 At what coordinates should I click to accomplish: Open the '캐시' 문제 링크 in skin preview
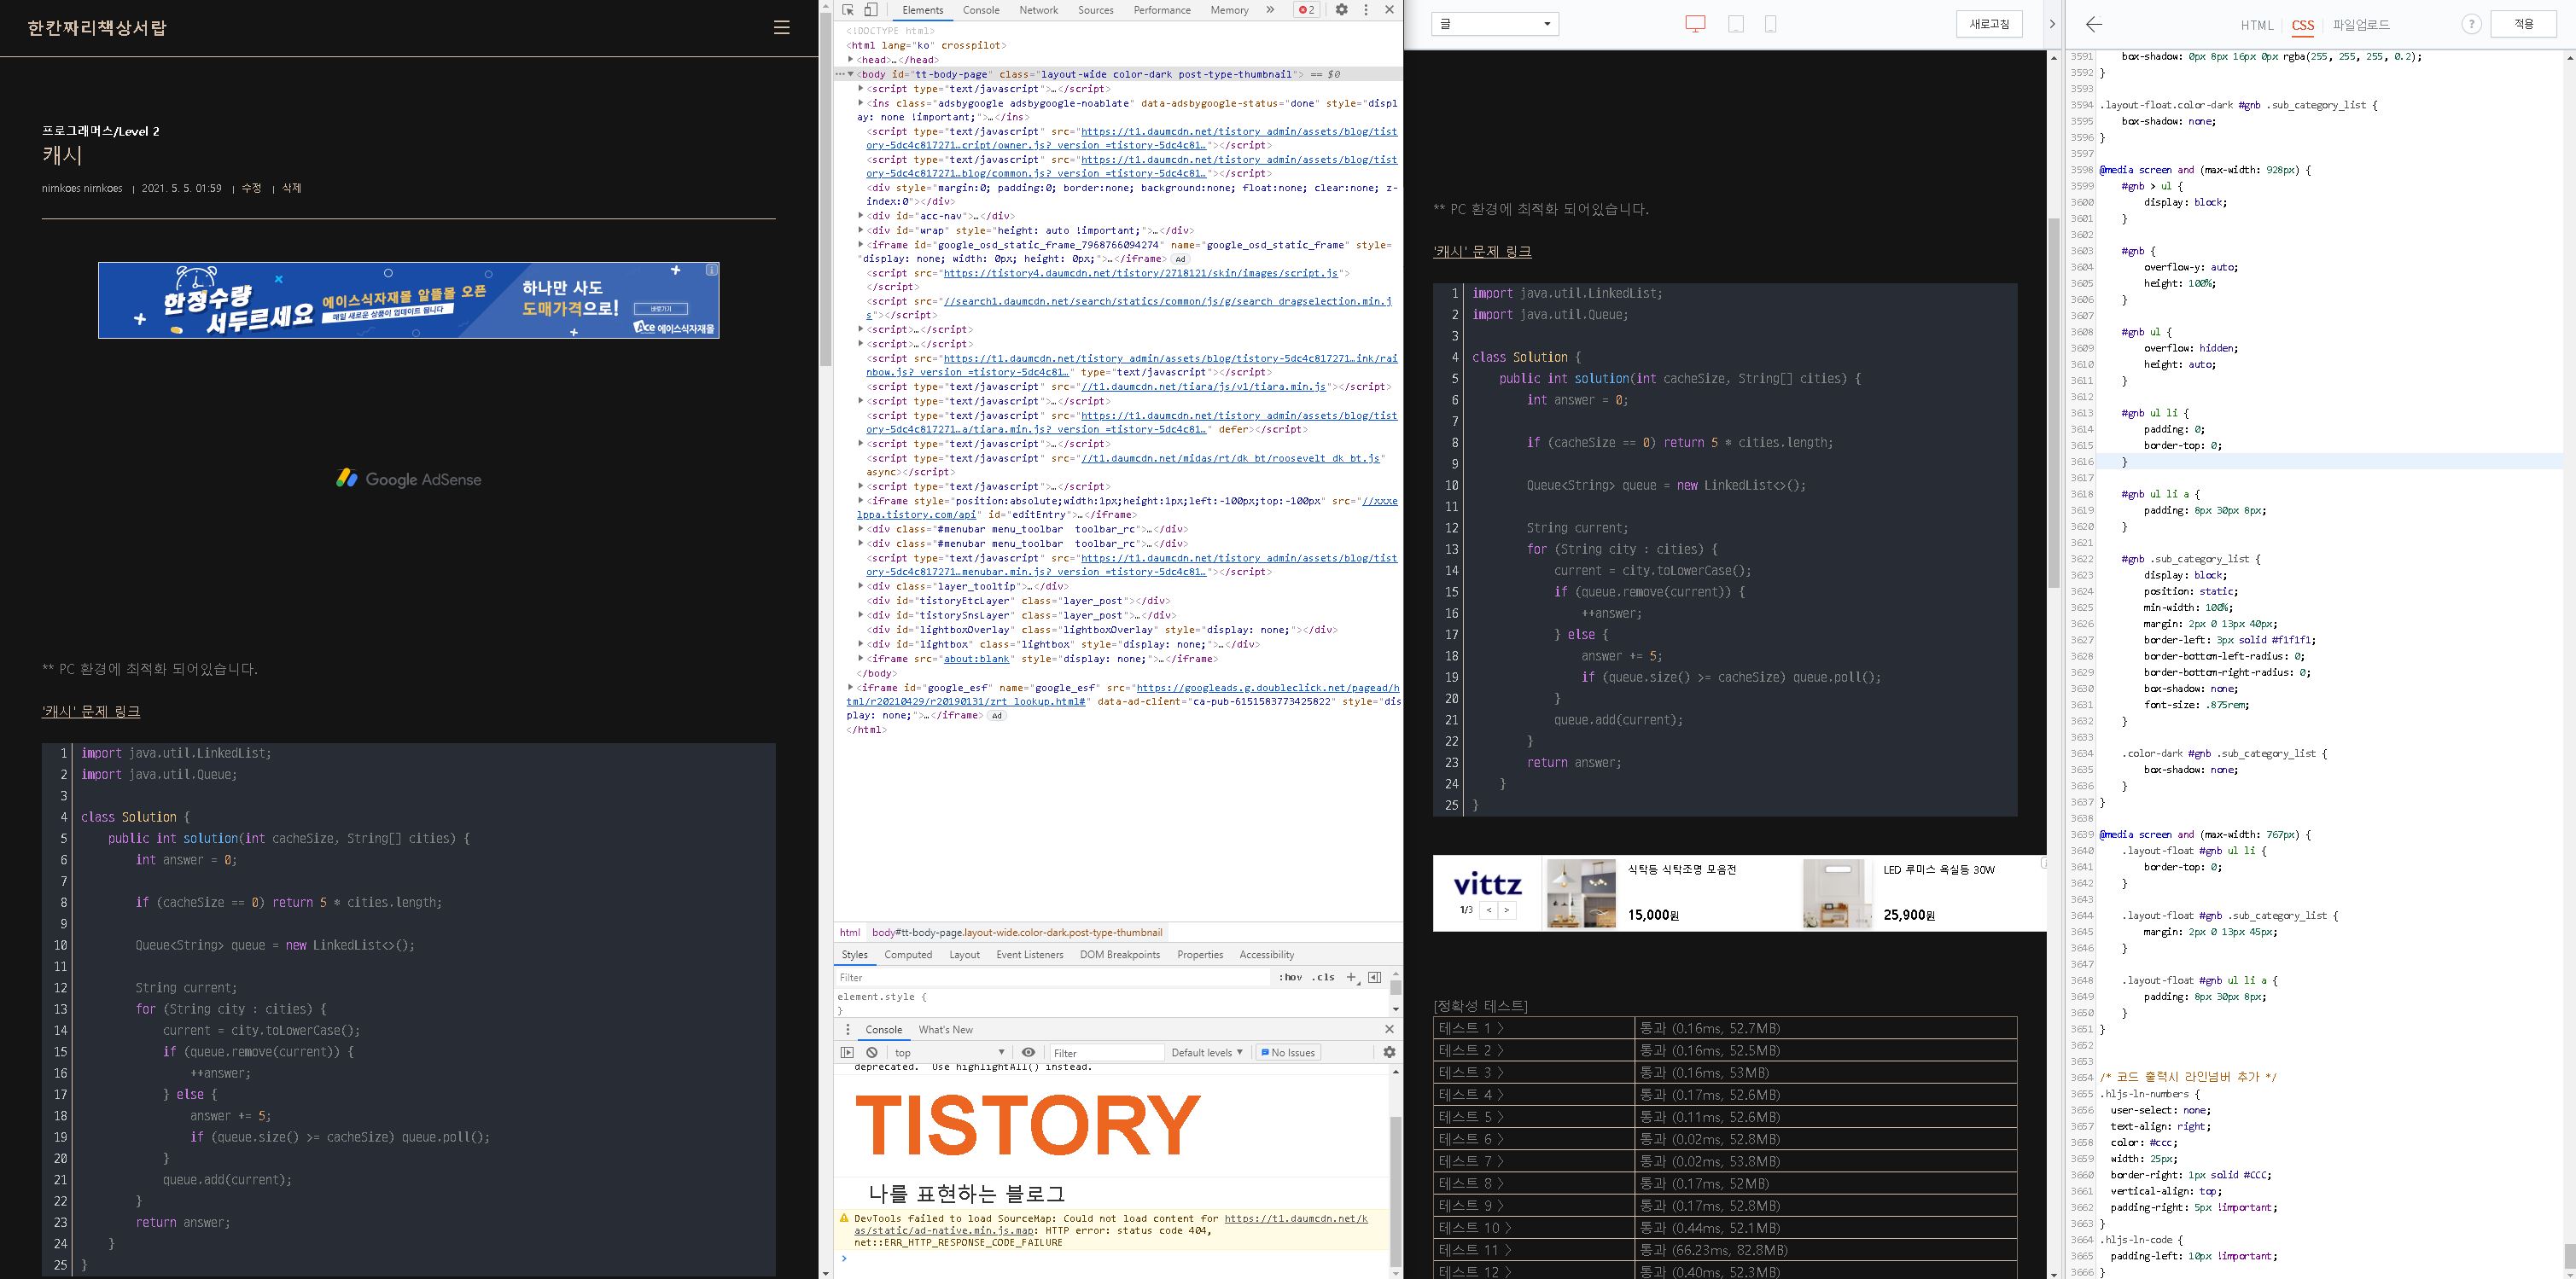[1482, 251]
